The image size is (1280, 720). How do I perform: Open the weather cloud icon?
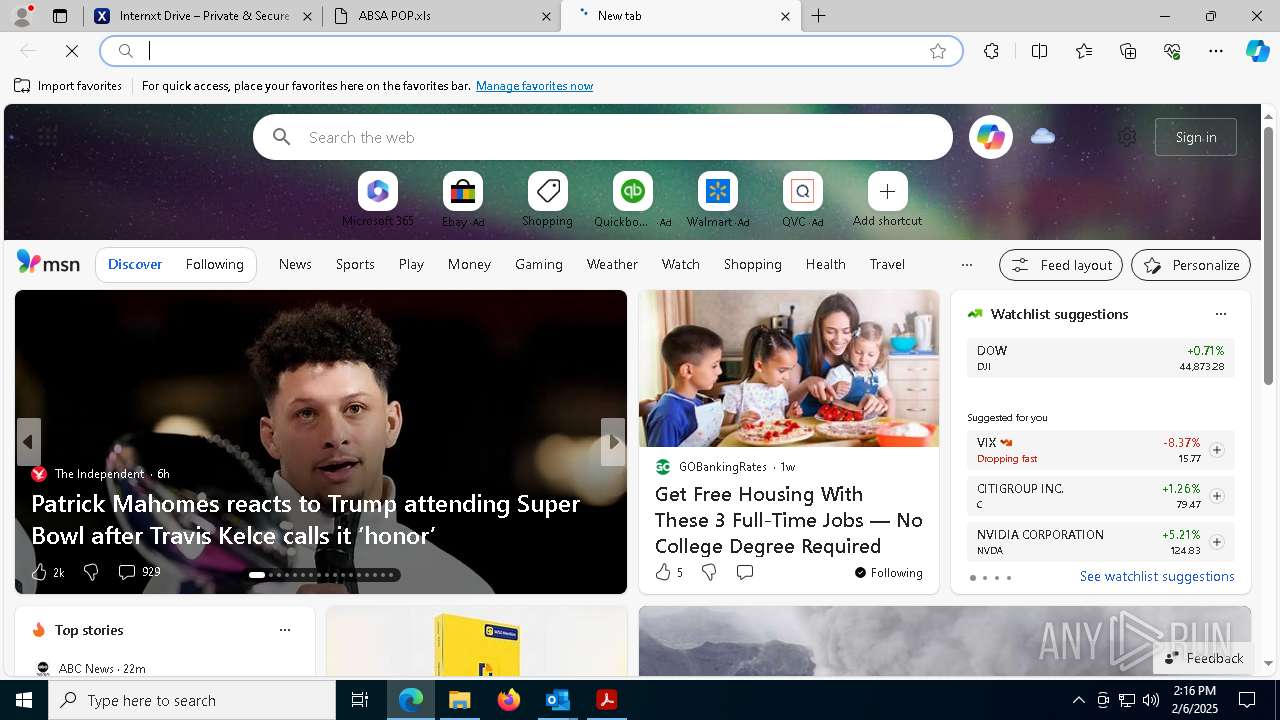tap(1043, 136)
